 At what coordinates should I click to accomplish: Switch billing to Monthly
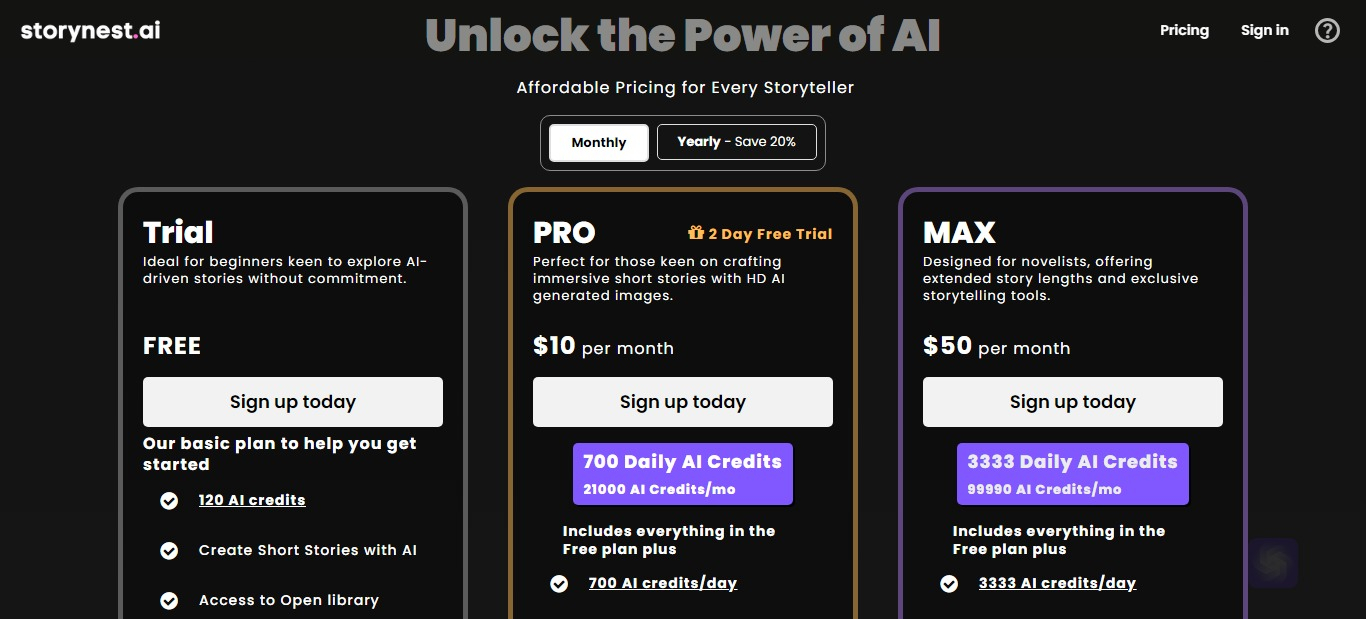coord(599,142)
